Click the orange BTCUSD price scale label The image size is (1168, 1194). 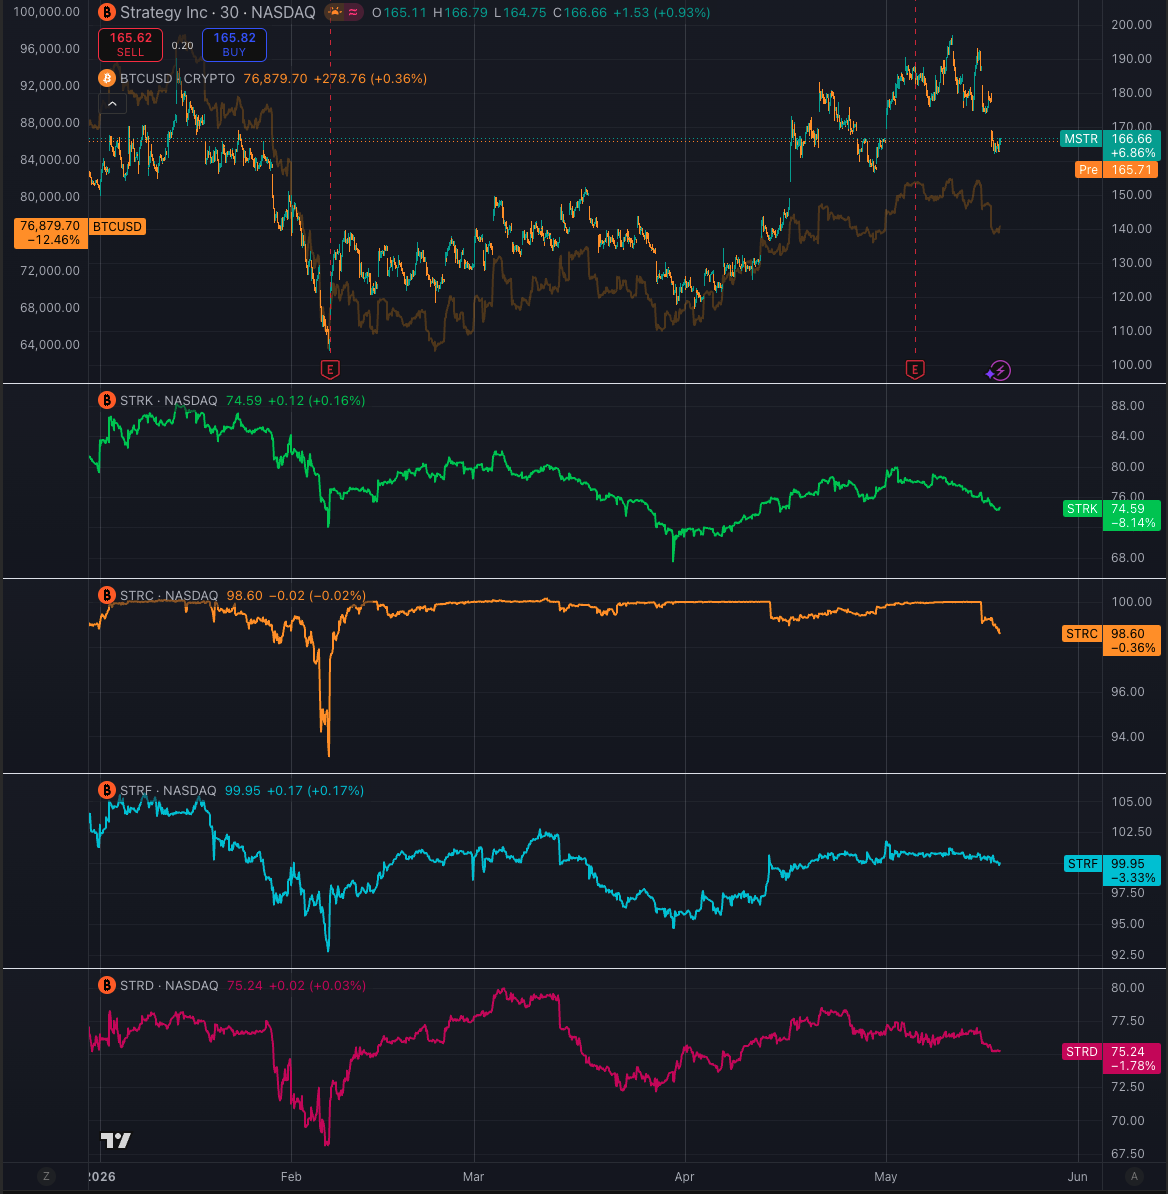tap(79, 233)
